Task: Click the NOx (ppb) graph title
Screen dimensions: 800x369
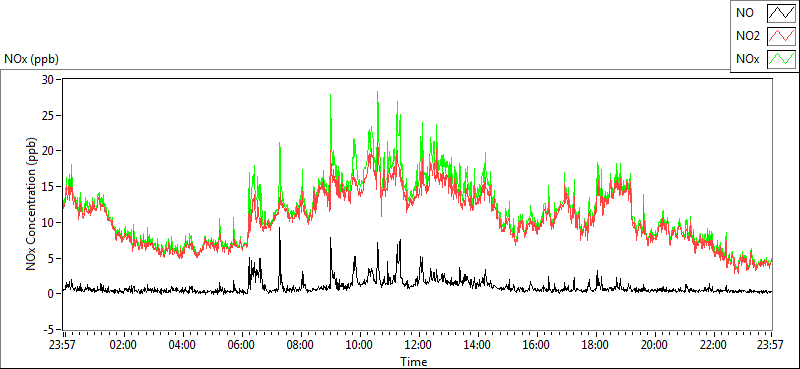Action: [x=32, y=59]
